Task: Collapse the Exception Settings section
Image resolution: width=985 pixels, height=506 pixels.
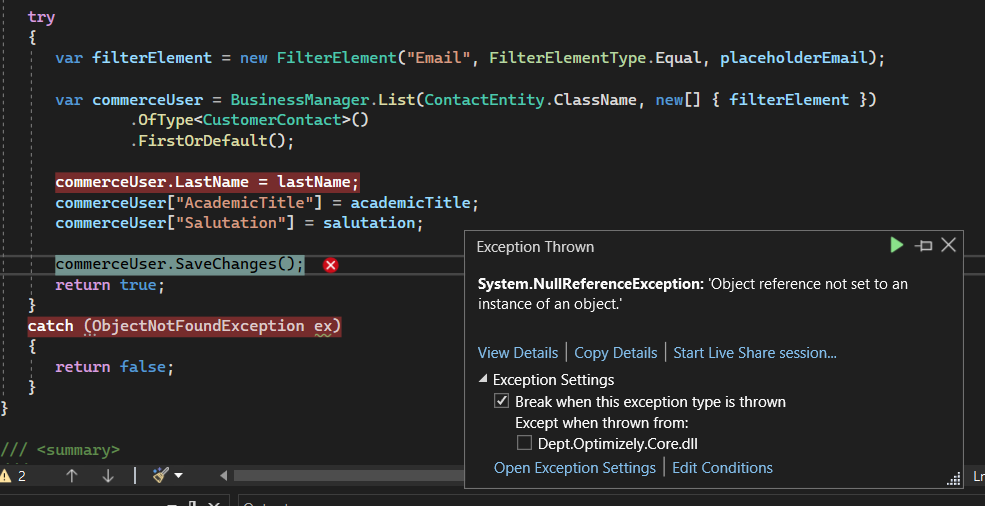Action: click(x=484, y=380)
